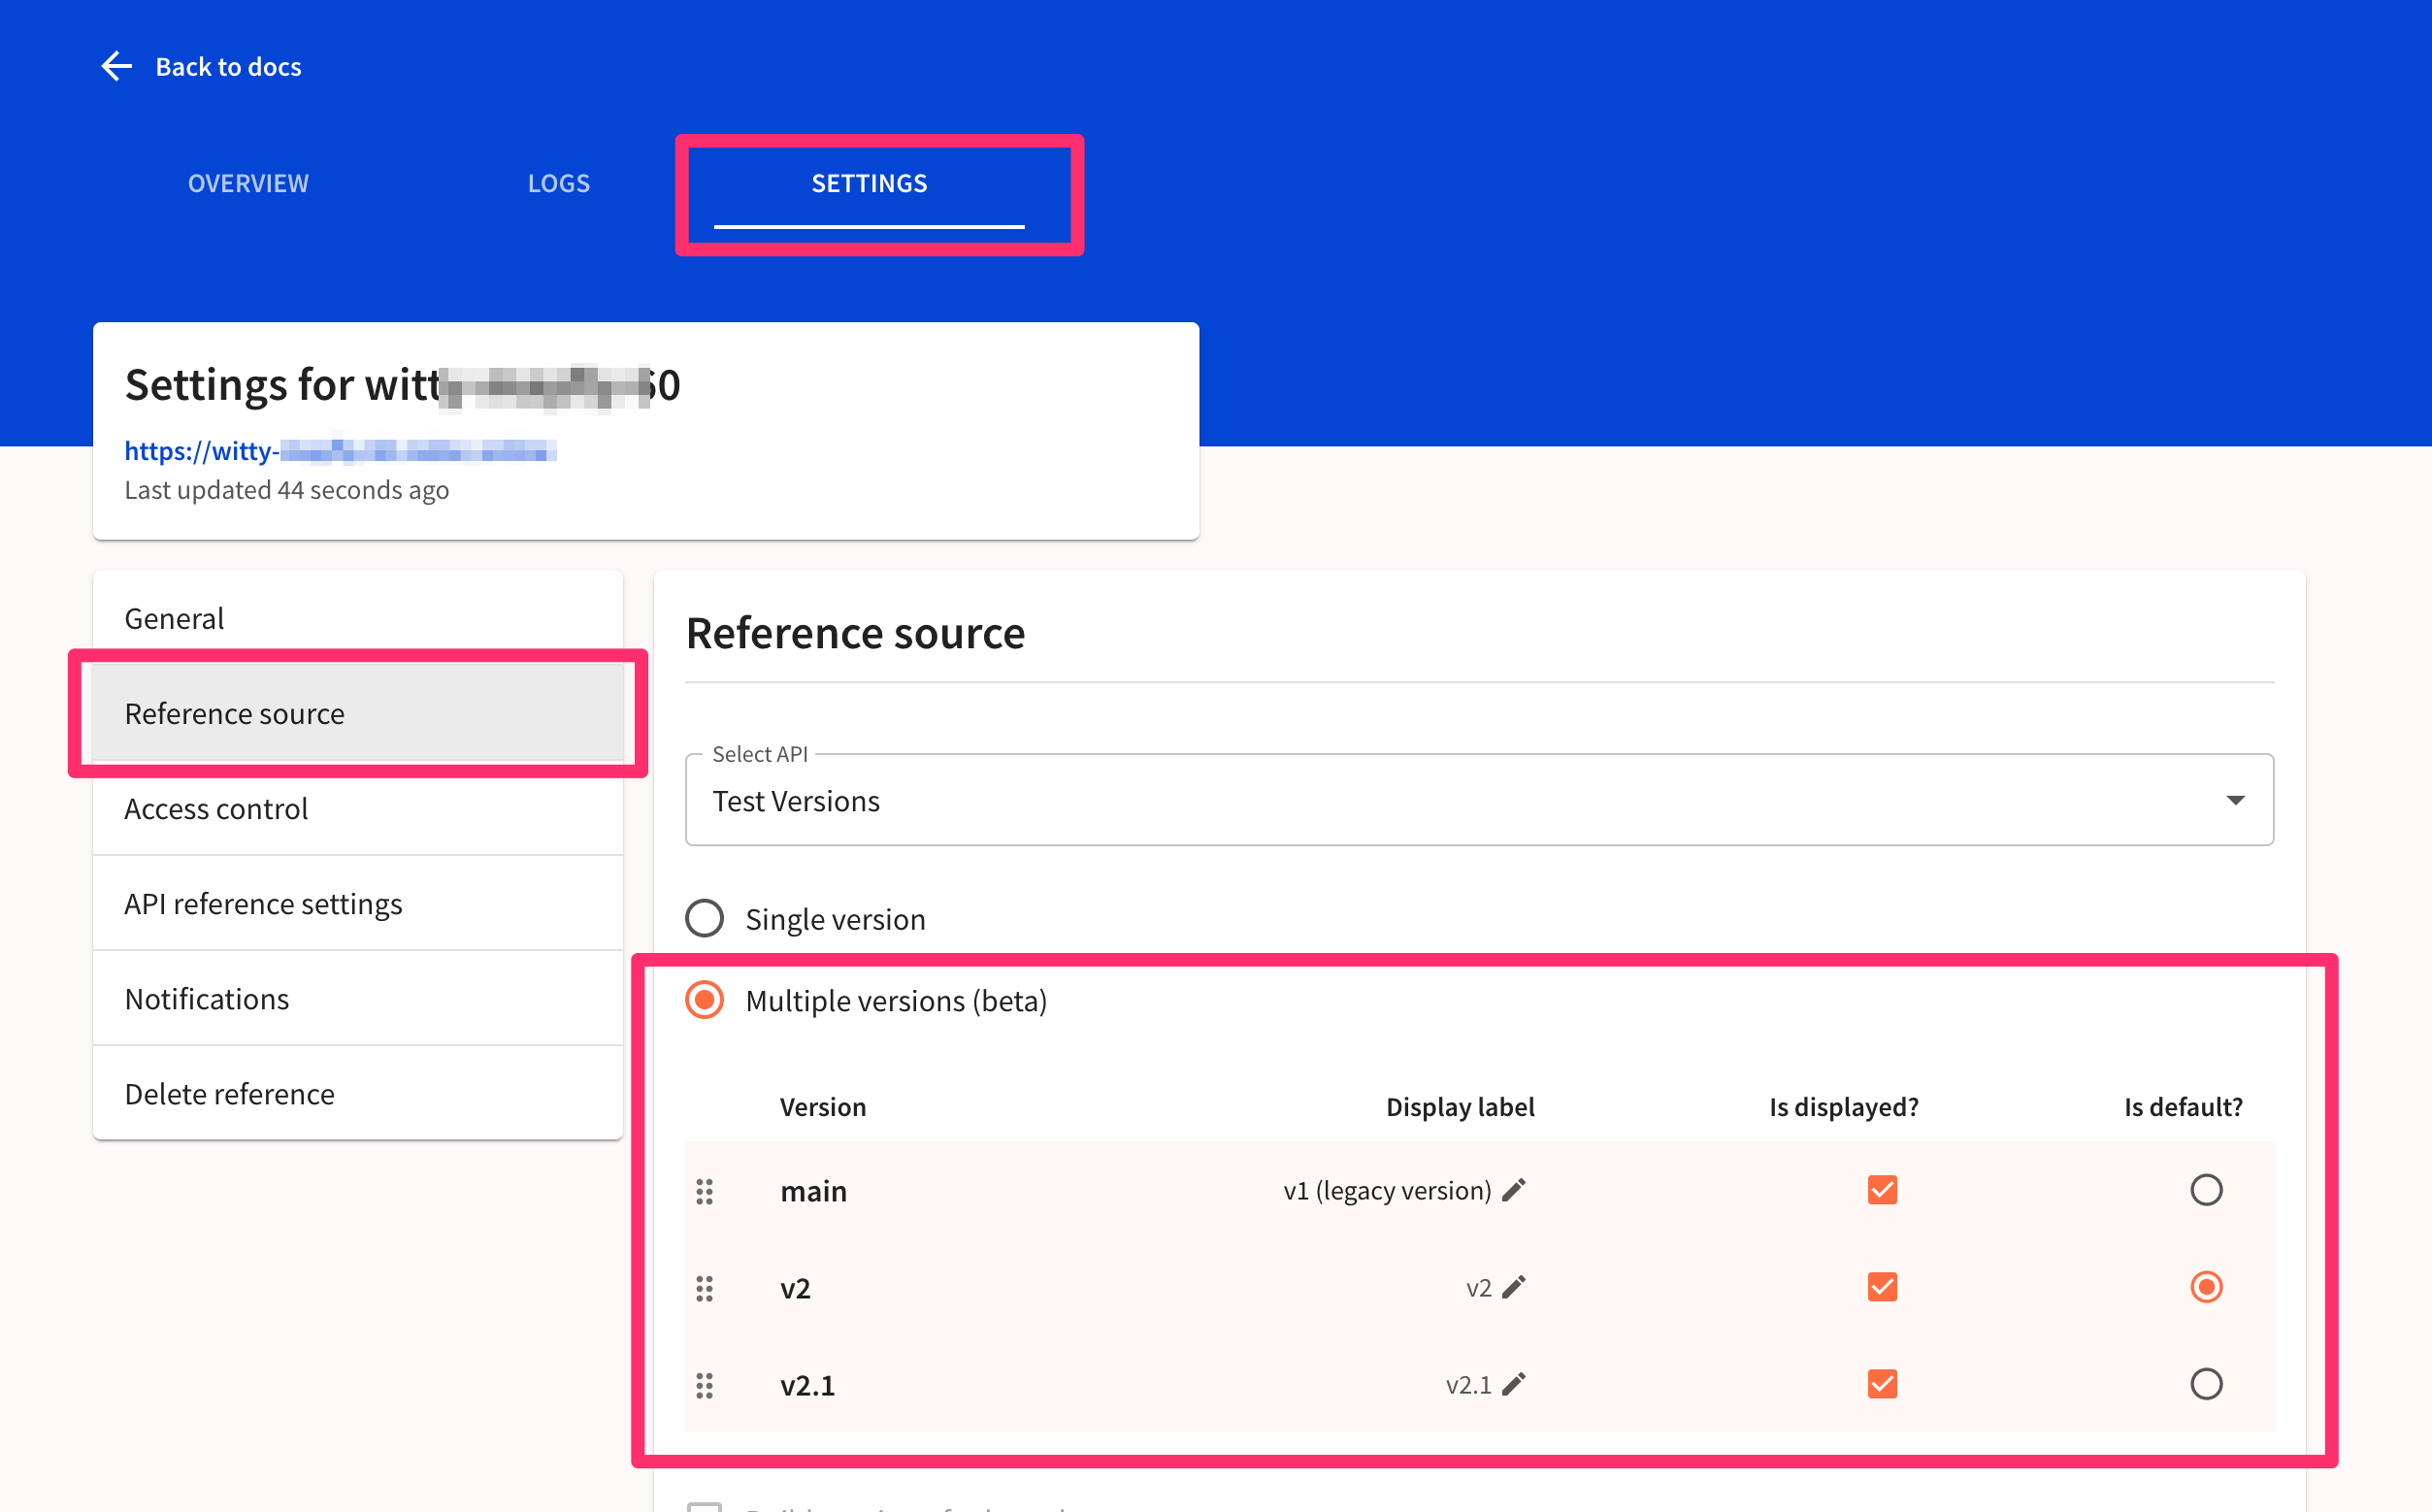
Task: Grab the drag handle for main row
Action: point(704,1191)
